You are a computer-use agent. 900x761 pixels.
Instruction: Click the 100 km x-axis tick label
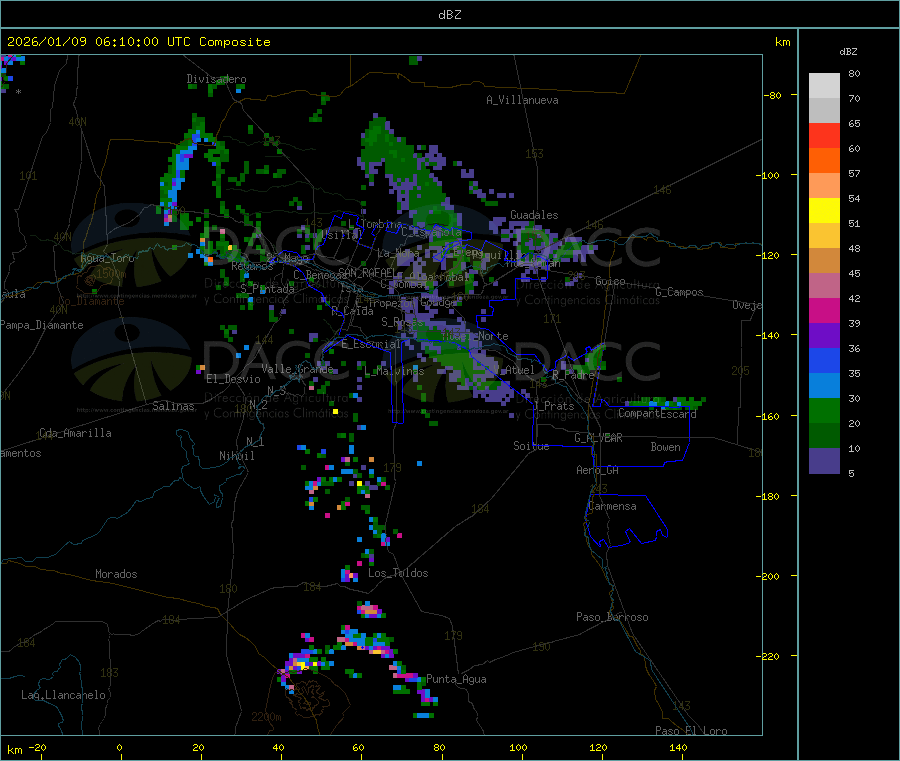tap(518, 747)
